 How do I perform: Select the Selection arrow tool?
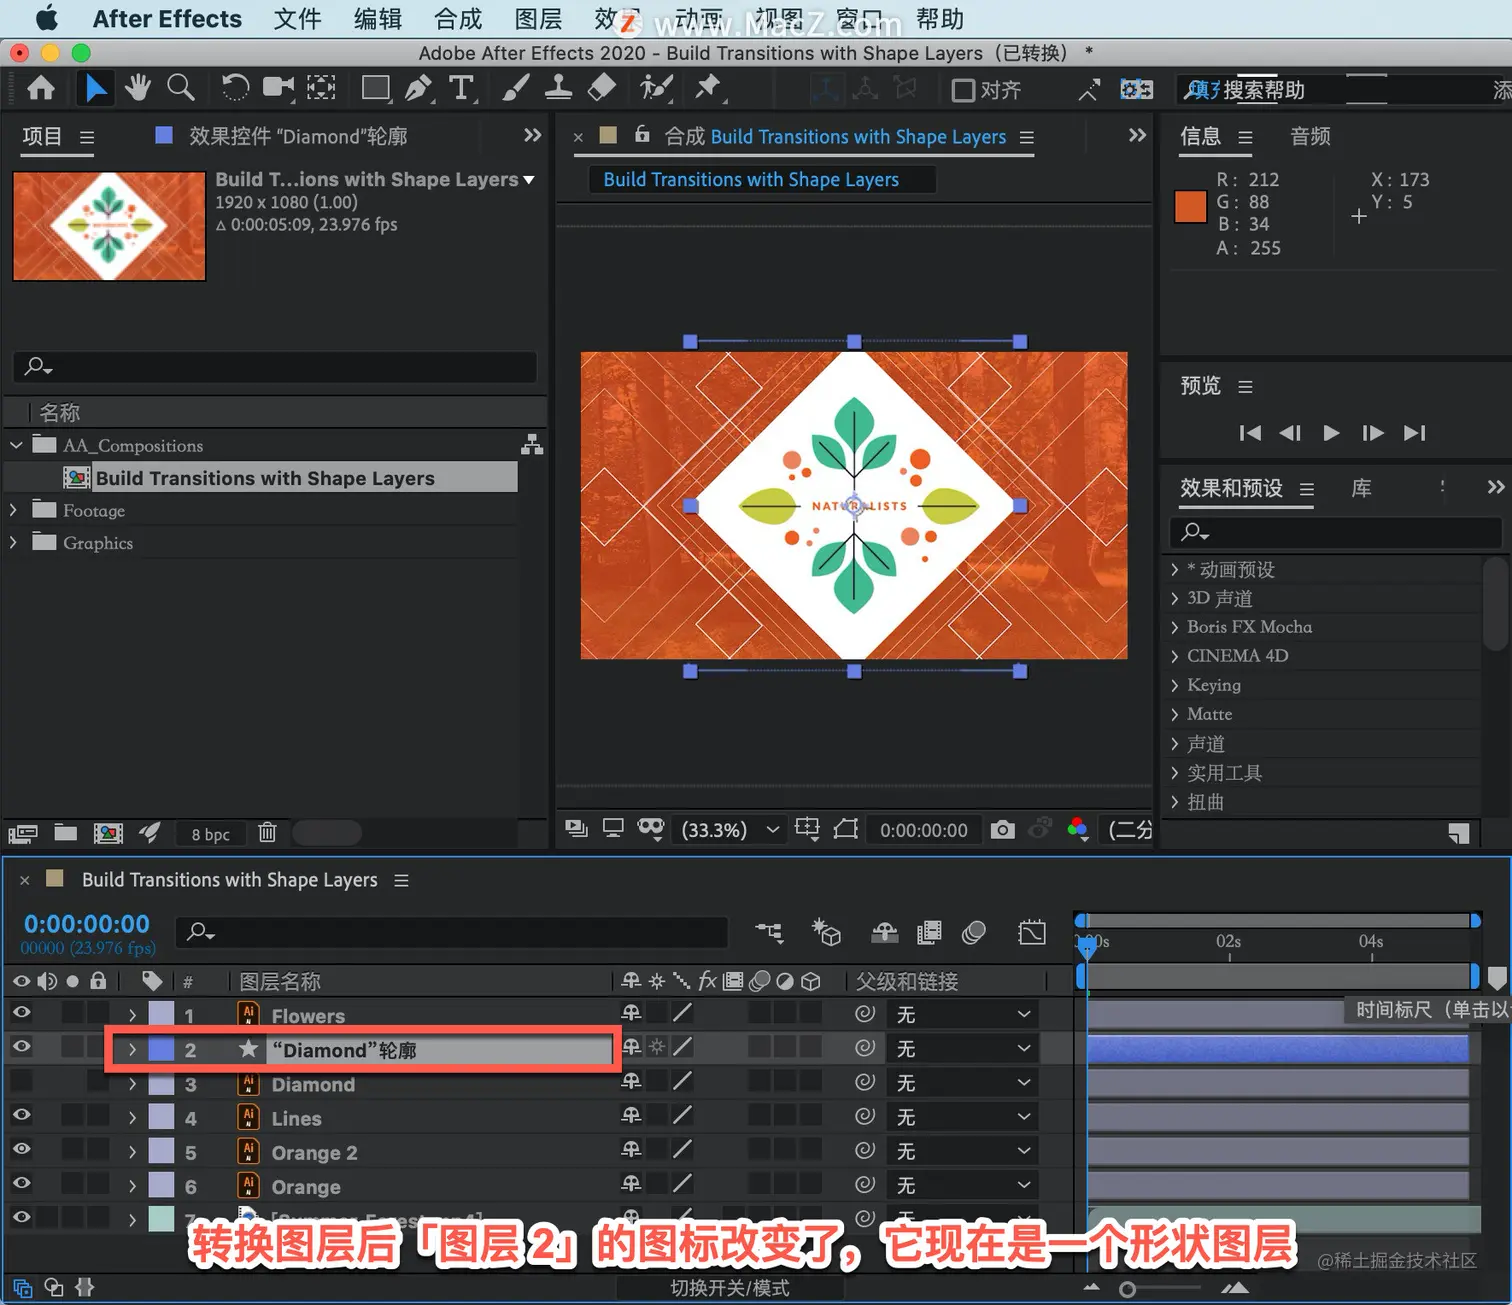[95, 89]
